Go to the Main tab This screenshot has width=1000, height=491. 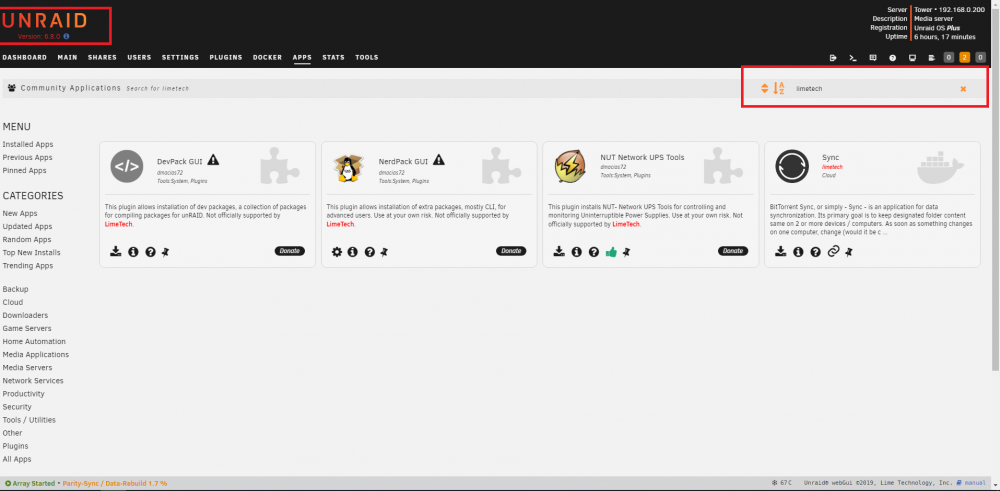pos(67,57)
